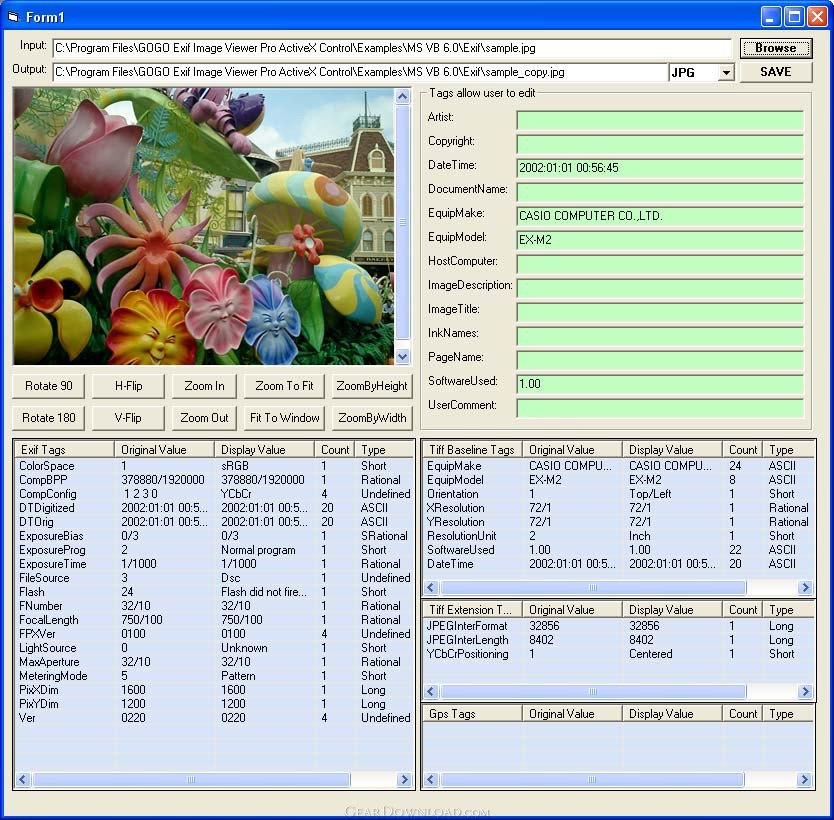Click Tiff Baseline Tags right scroll arrow
Image resolution: width=834 pixels, height=820 pixels.
pyautogui.click(x=805, y=588)
